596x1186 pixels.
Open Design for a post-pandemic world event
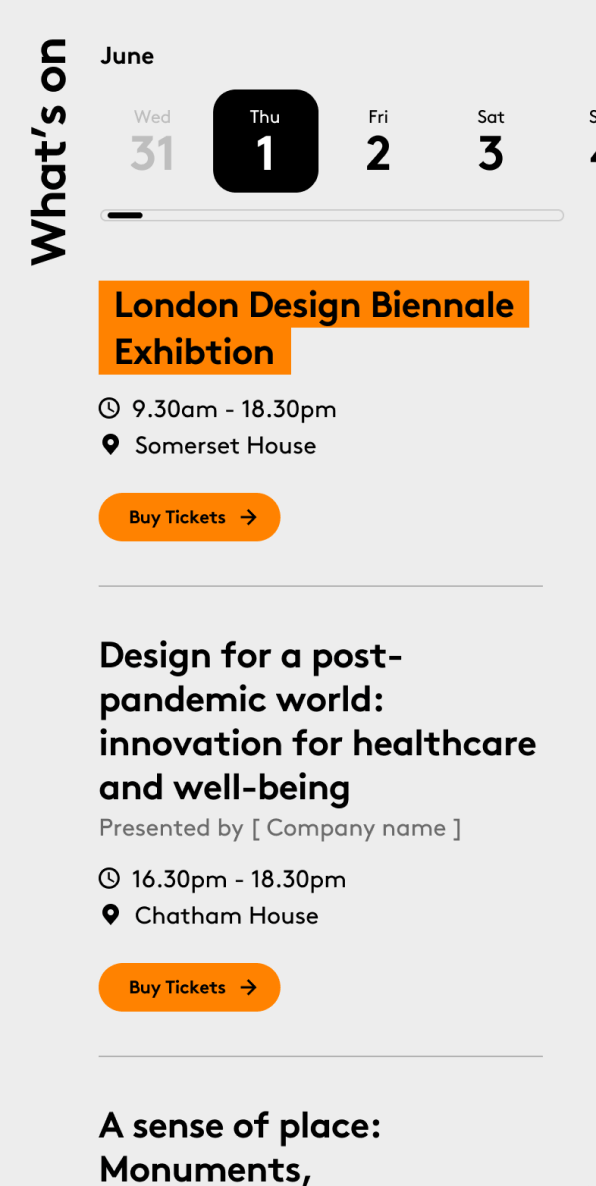(318, 721)
